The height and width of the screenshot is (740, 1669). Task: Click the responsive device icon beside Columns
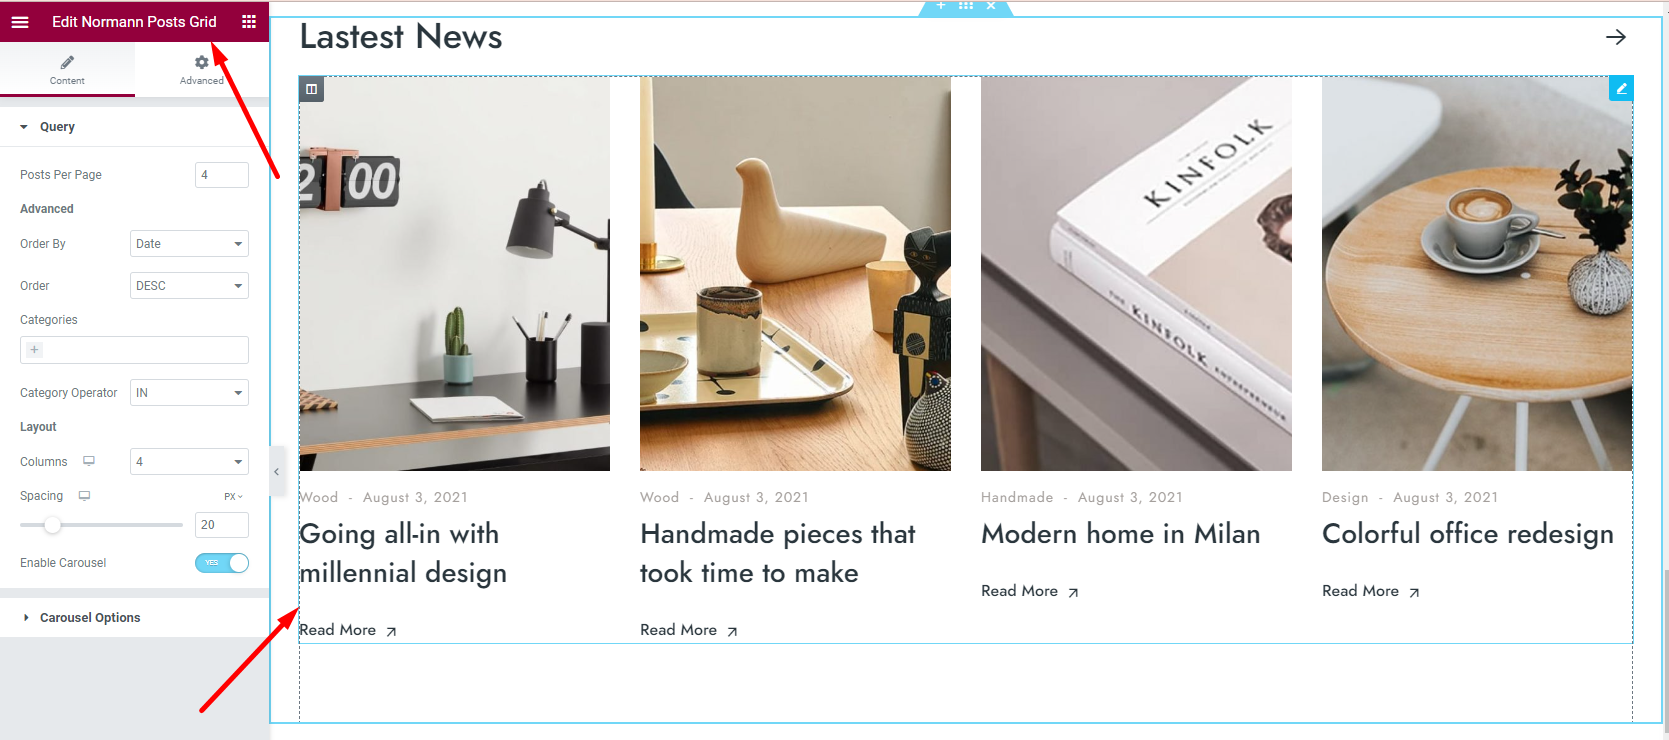coord(89,461)
